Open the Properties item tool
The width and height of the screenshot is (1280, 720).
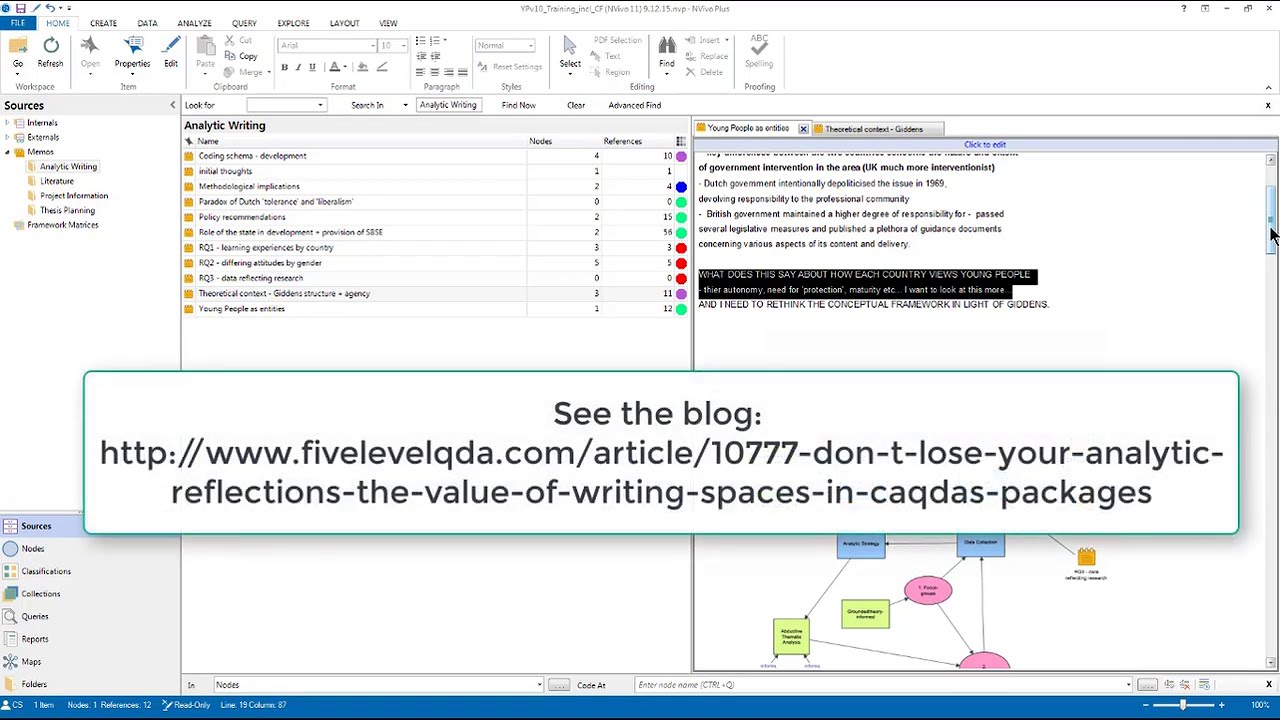pos(132,53)
